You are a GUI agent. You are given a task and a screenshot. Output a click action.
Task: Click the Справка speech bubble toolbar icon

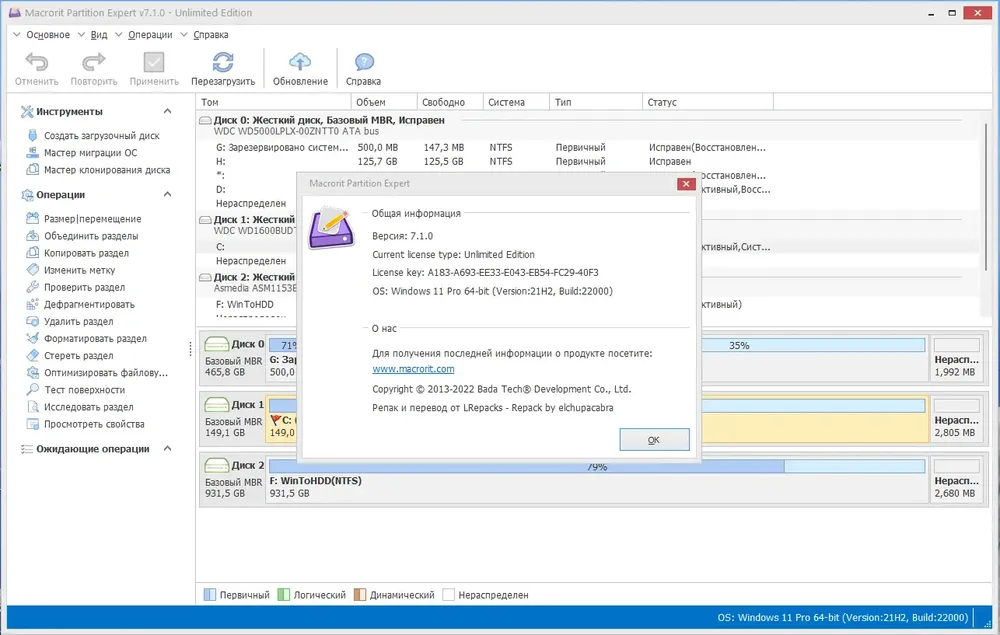(x=364, y=62)
